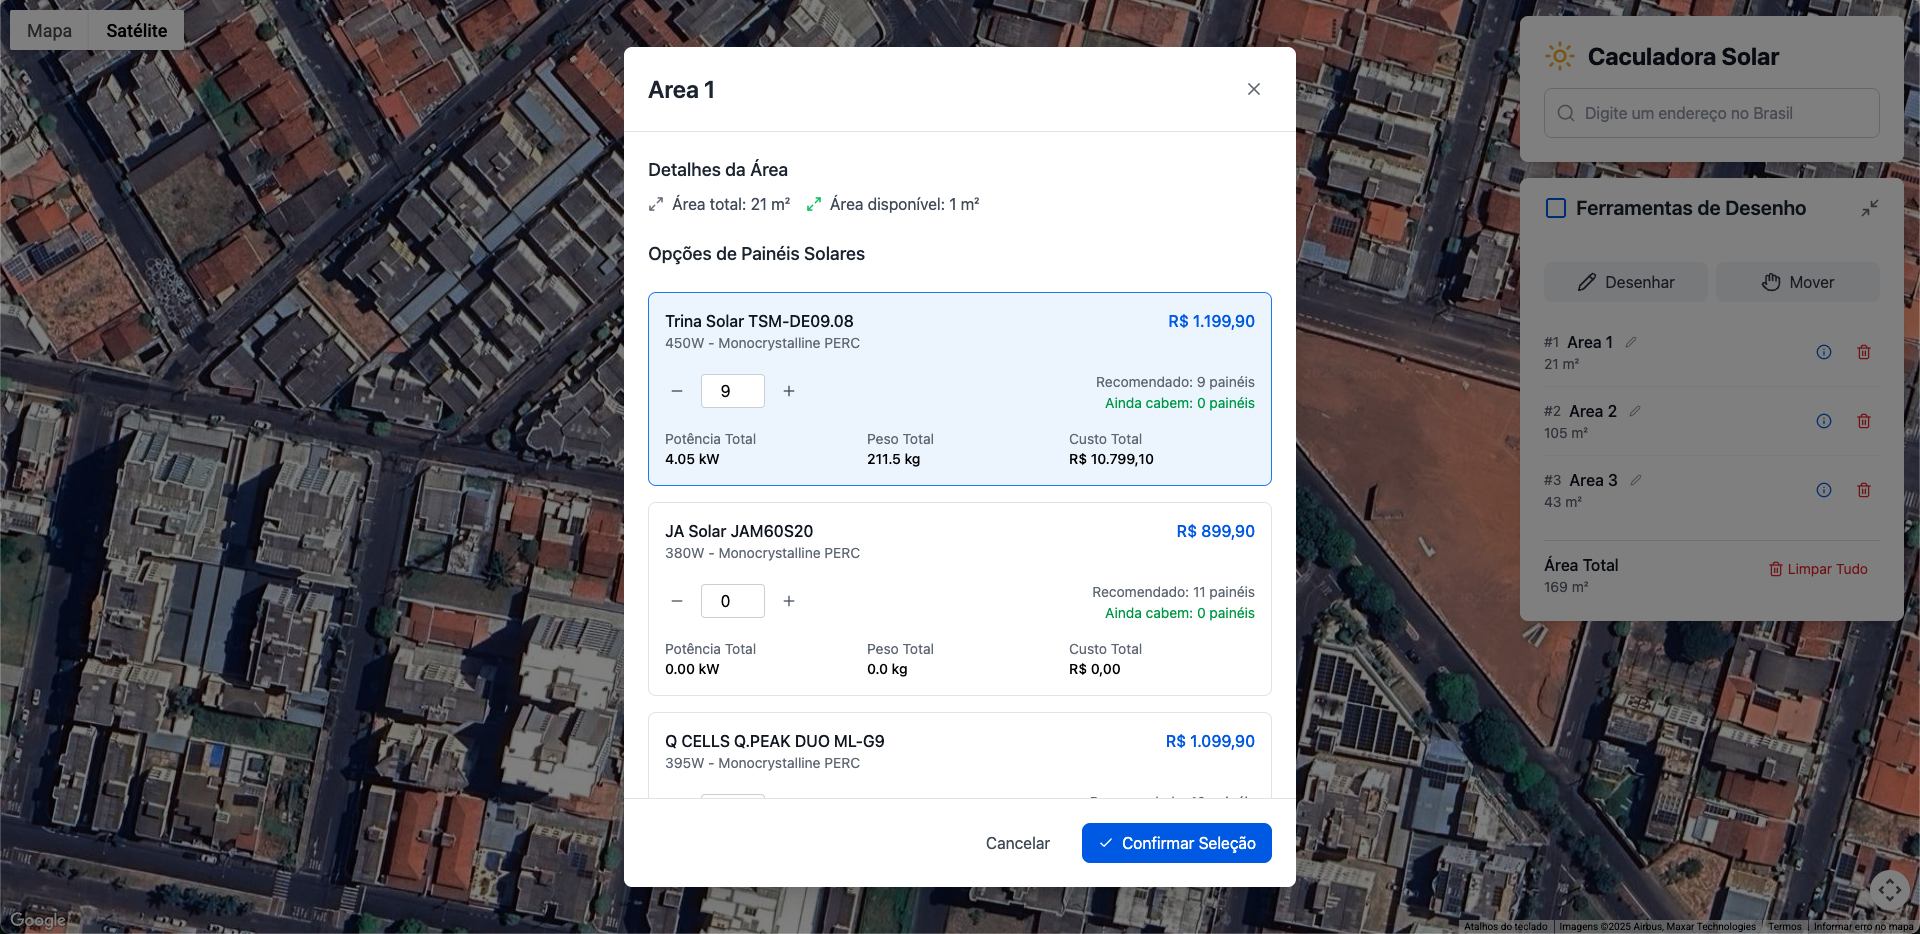Activate the Desenhar tool
The height and width of the screenshot is (934, 1920).
1626,282
